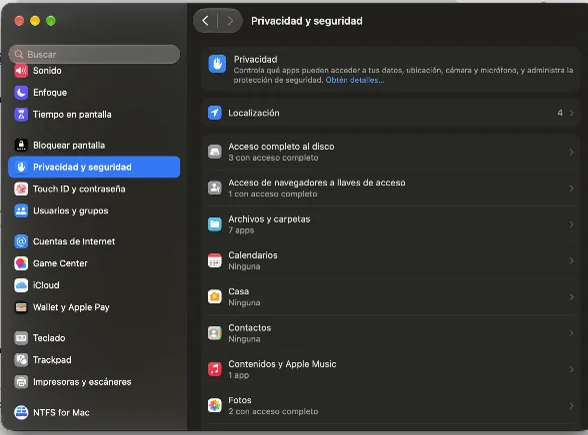Click 'Ninguna' under Contactos
The height and width of the screenshot is (435, 588).
click(244, 339)
